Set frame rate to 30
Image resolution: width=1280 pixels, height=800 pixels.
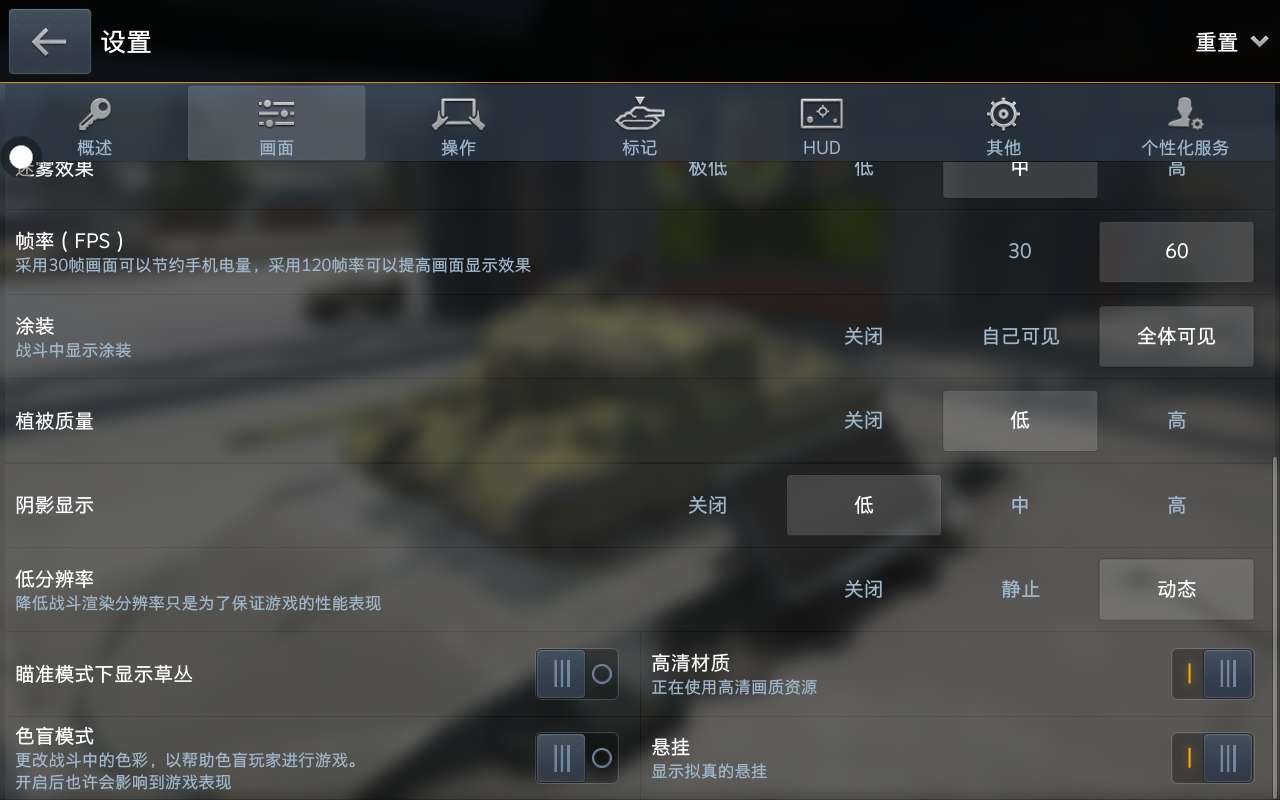(x=1020, y=251)
